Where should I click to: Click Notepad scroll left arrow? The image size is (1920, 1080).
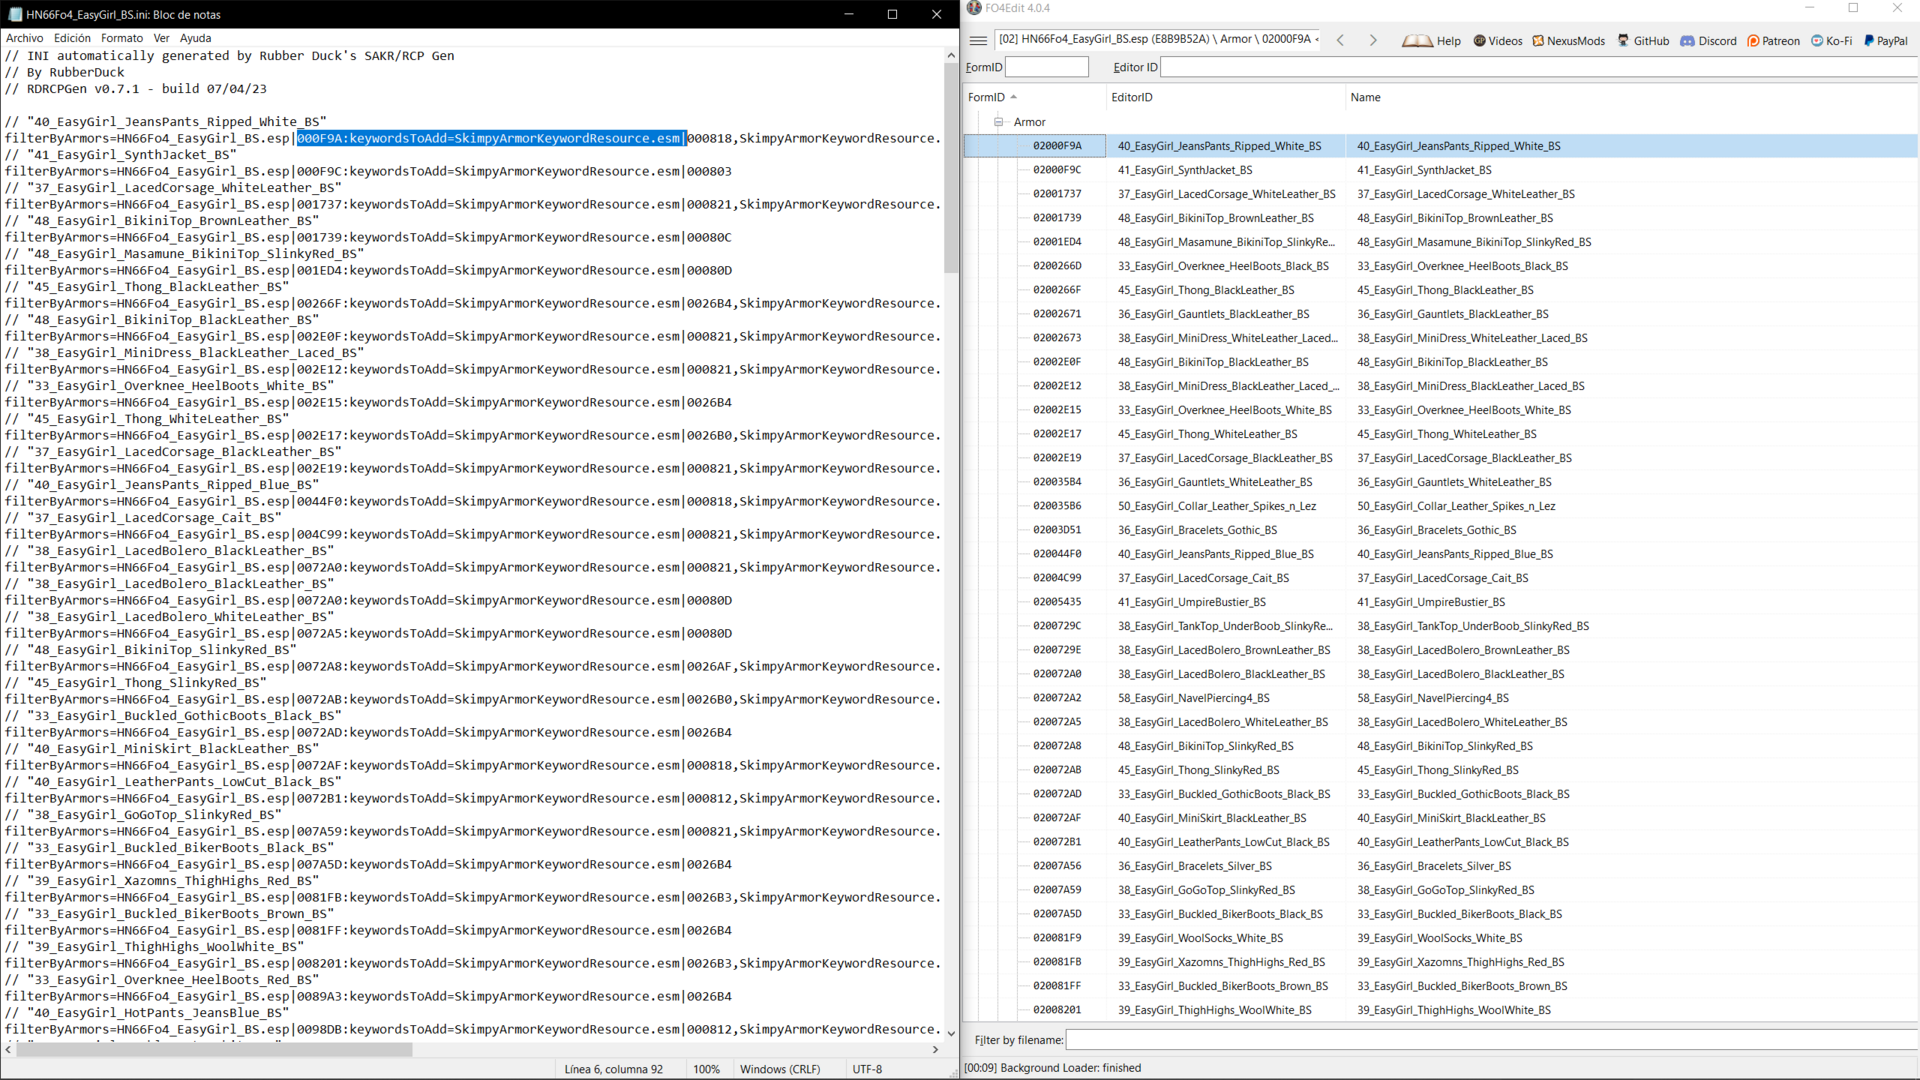8,1050
